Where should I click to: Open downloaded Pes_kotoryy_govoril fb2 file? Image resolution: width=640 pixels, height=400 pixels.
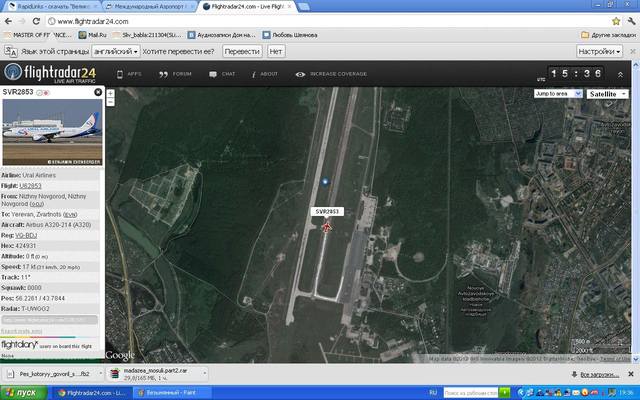pyautogui.click(x=51, y=374)
